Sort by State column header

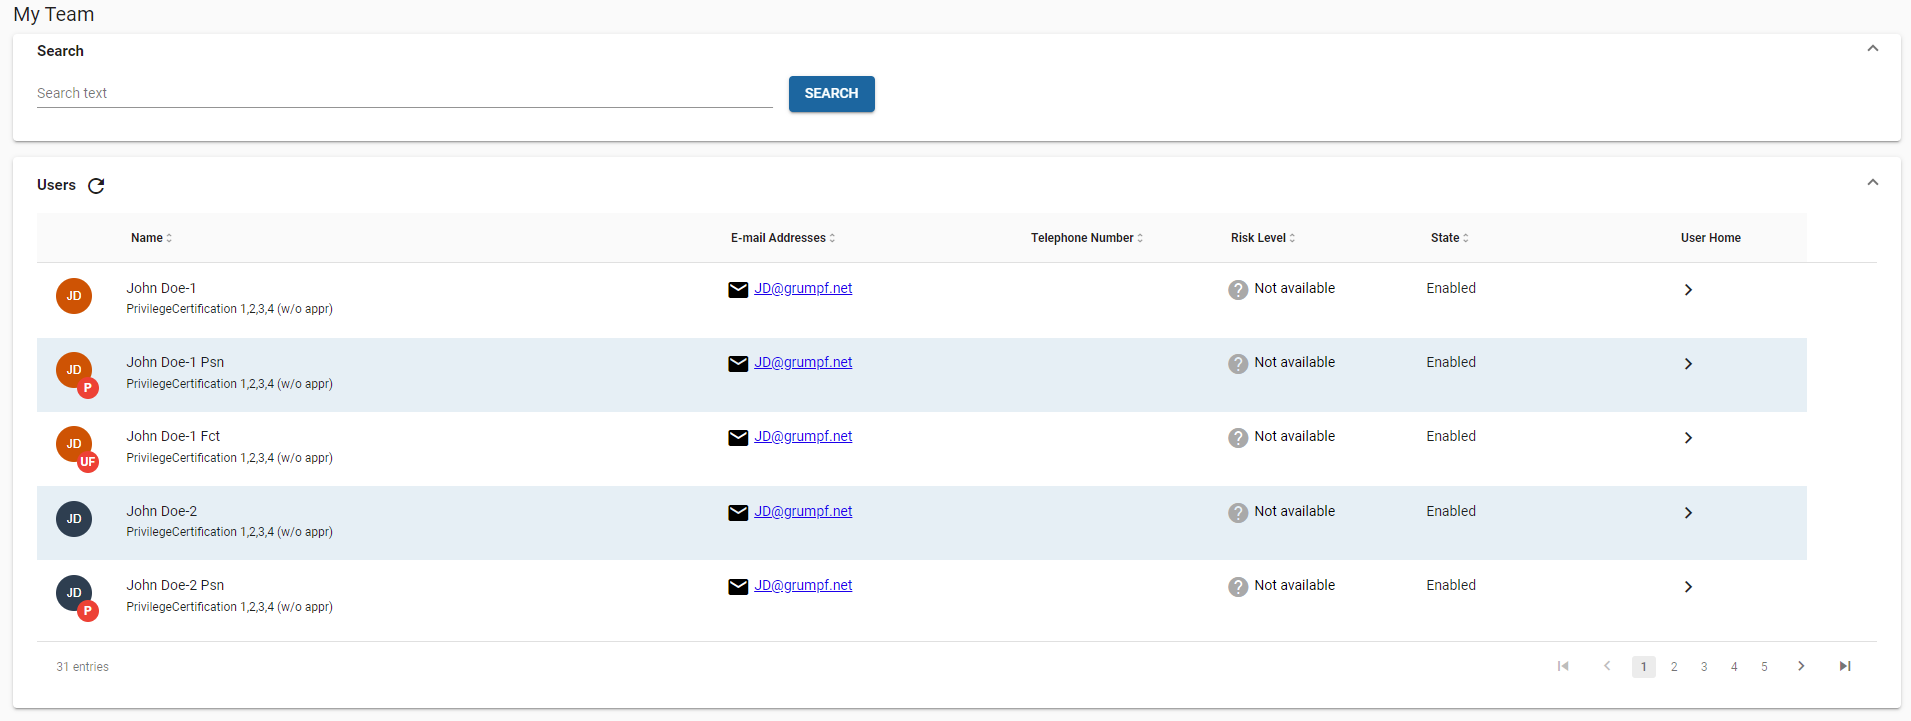click(x=1449, y=238)
